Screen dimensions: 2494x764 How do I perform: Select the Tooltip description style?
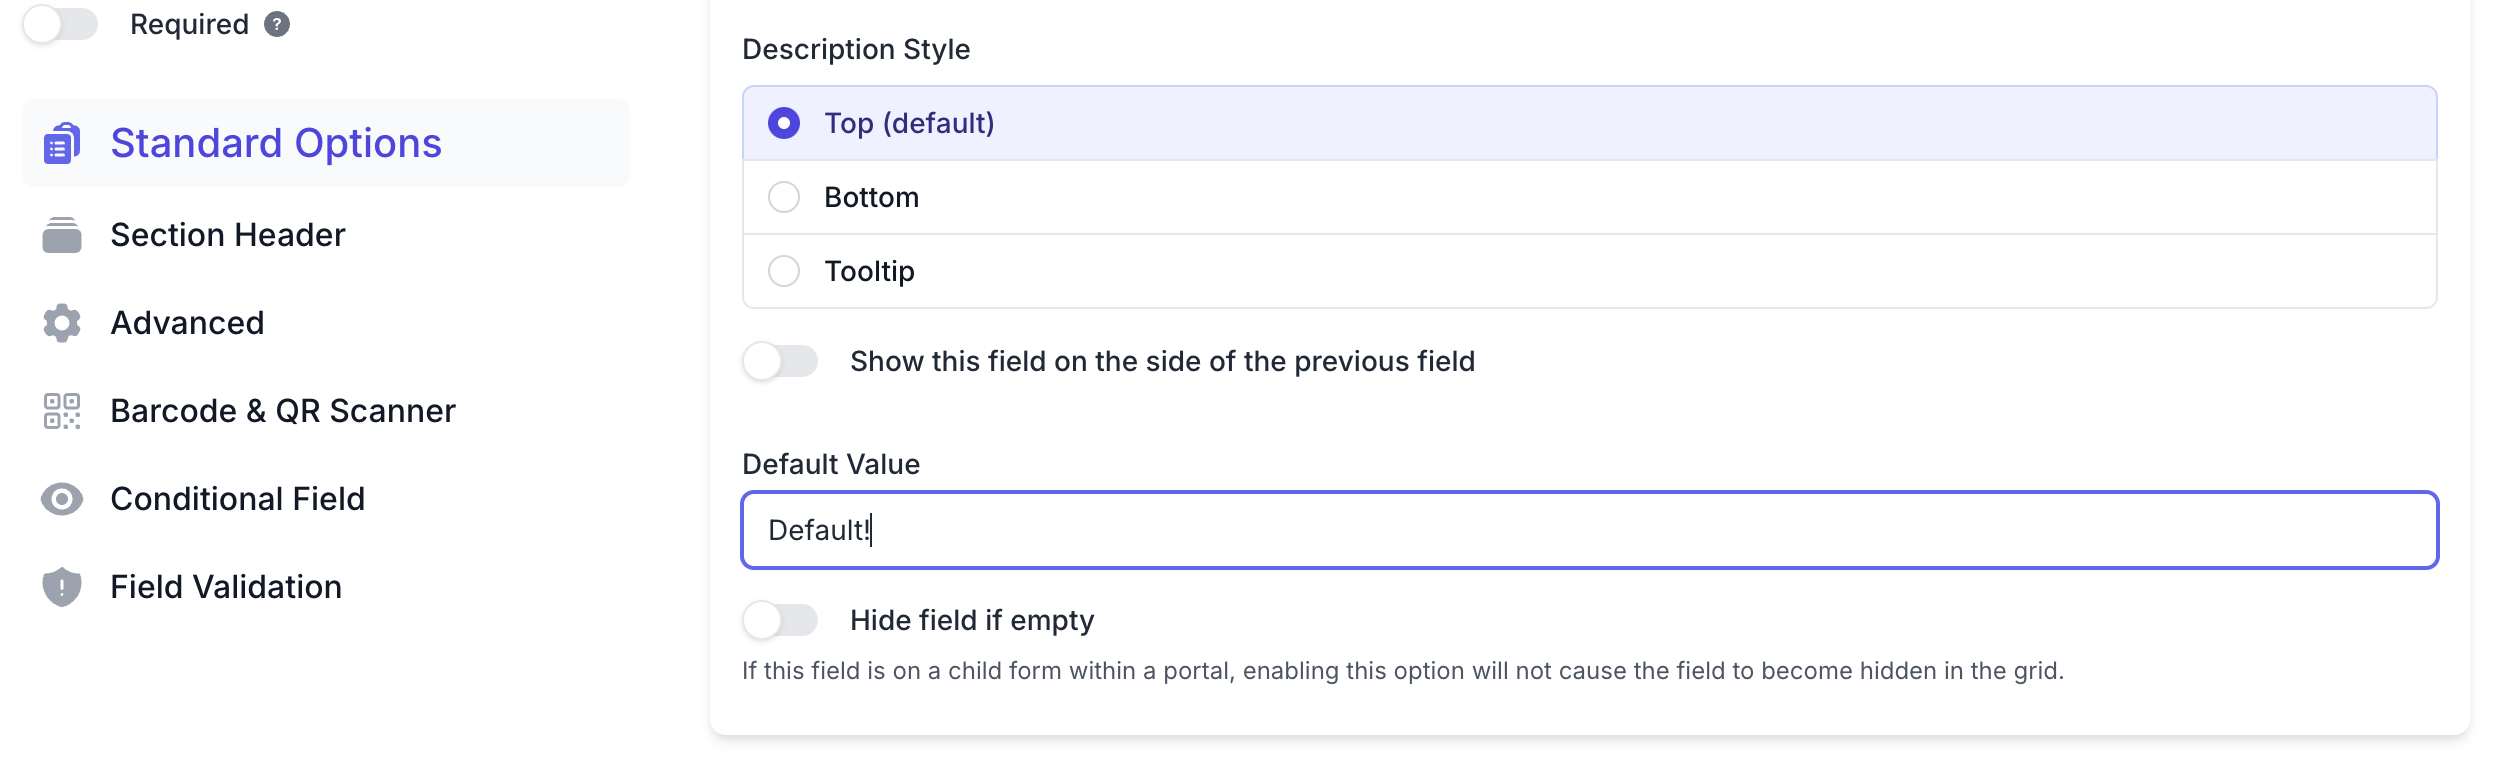784,271
